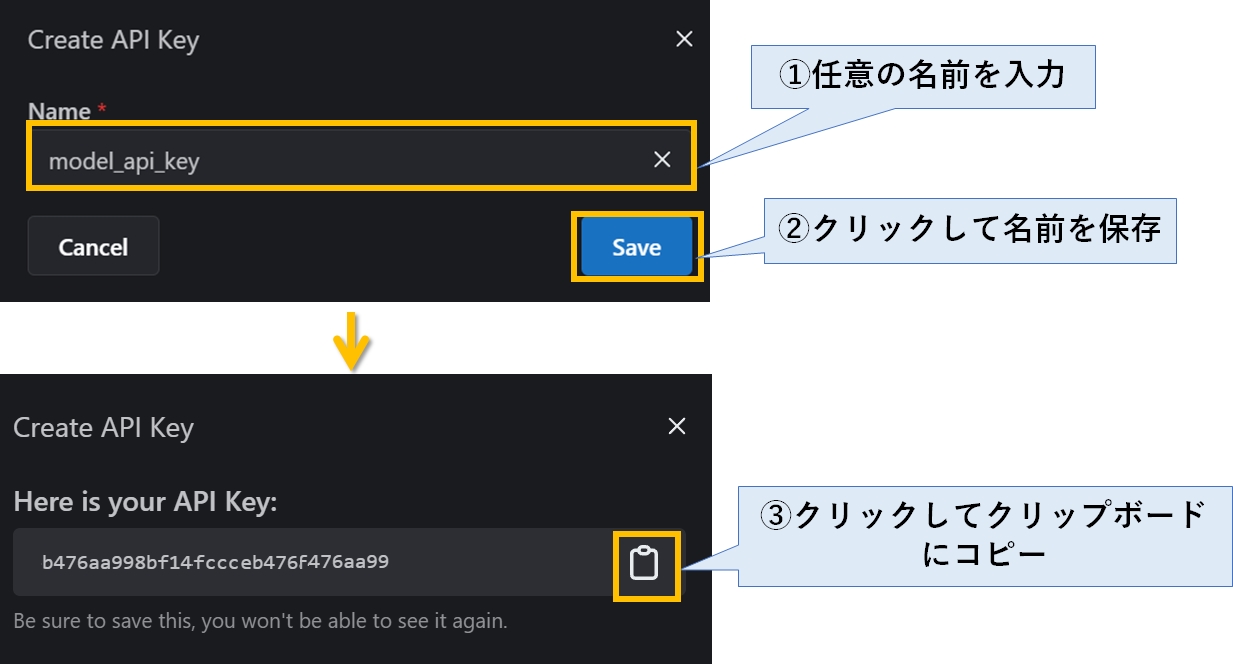Viewport: 1233px width, 664px height.
Task: Click the callout ①任意の名前を入力
Action: click(922, 75)
